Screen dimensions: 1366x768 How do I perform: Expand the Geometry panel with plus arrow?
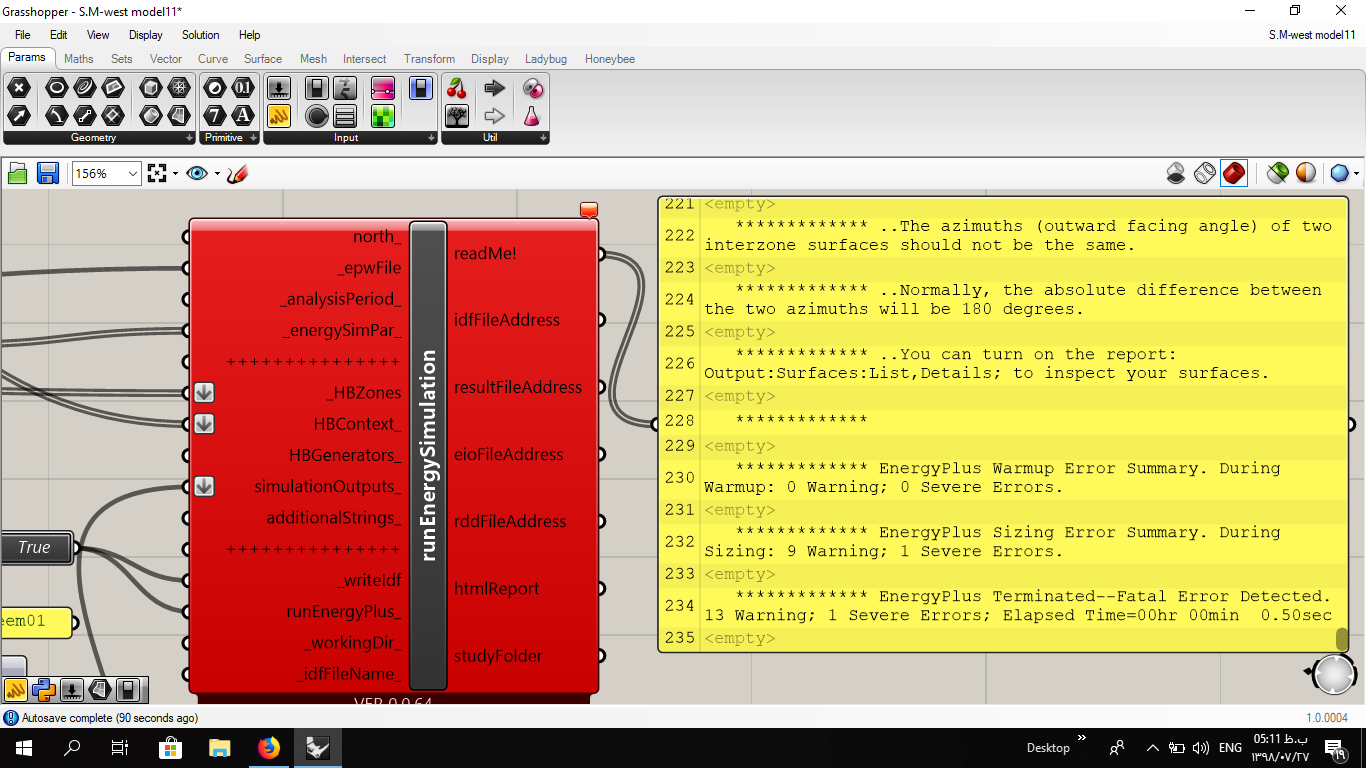tap(189, 138)
